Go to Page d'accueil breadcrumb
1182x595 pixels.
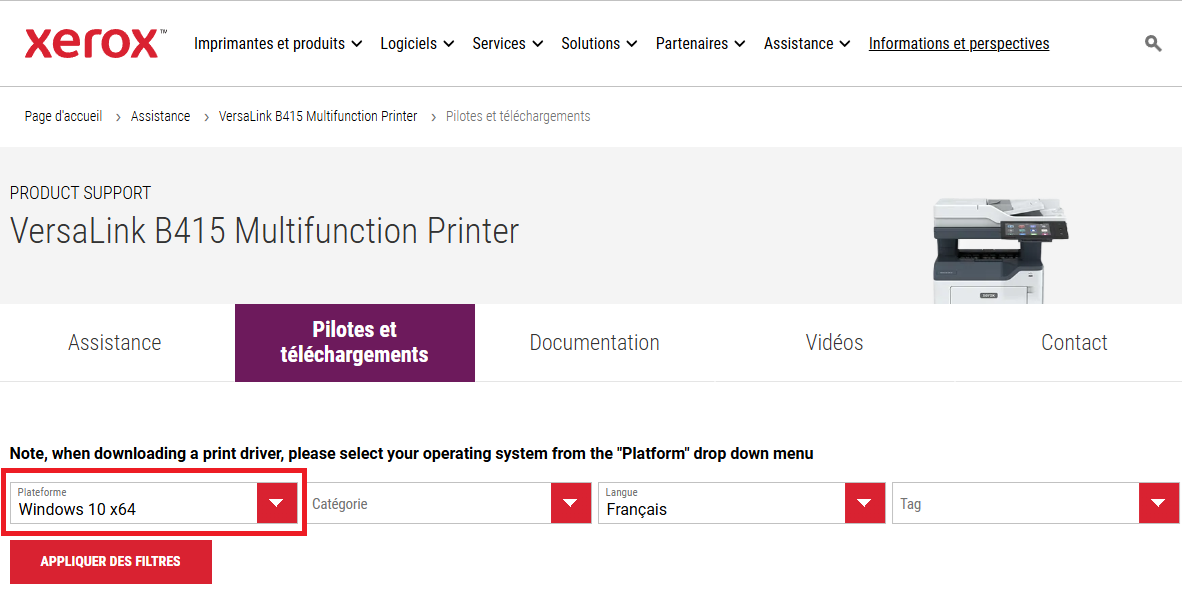[63, 116]
